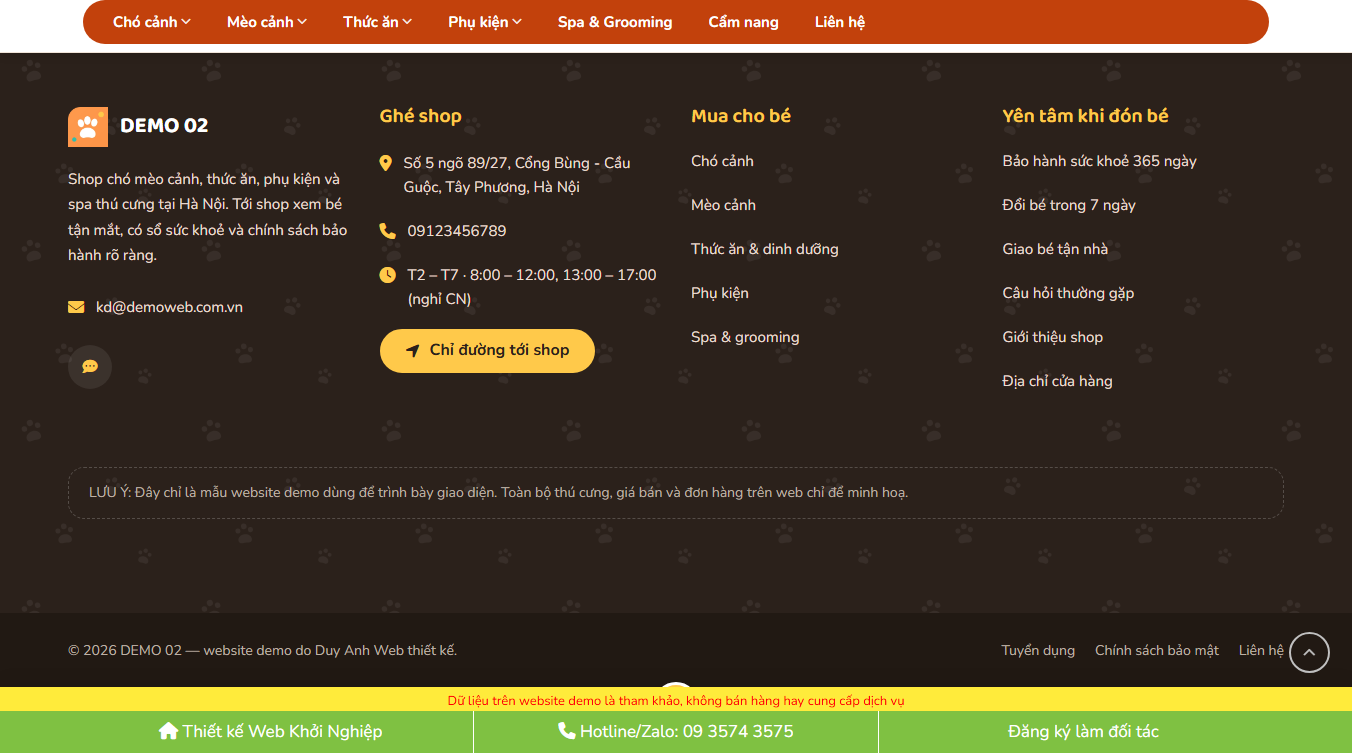Visit the Thức ăn & dinh dưỡng link
Viewport: 1352px width, 753px height.
(x=765, y=249)
